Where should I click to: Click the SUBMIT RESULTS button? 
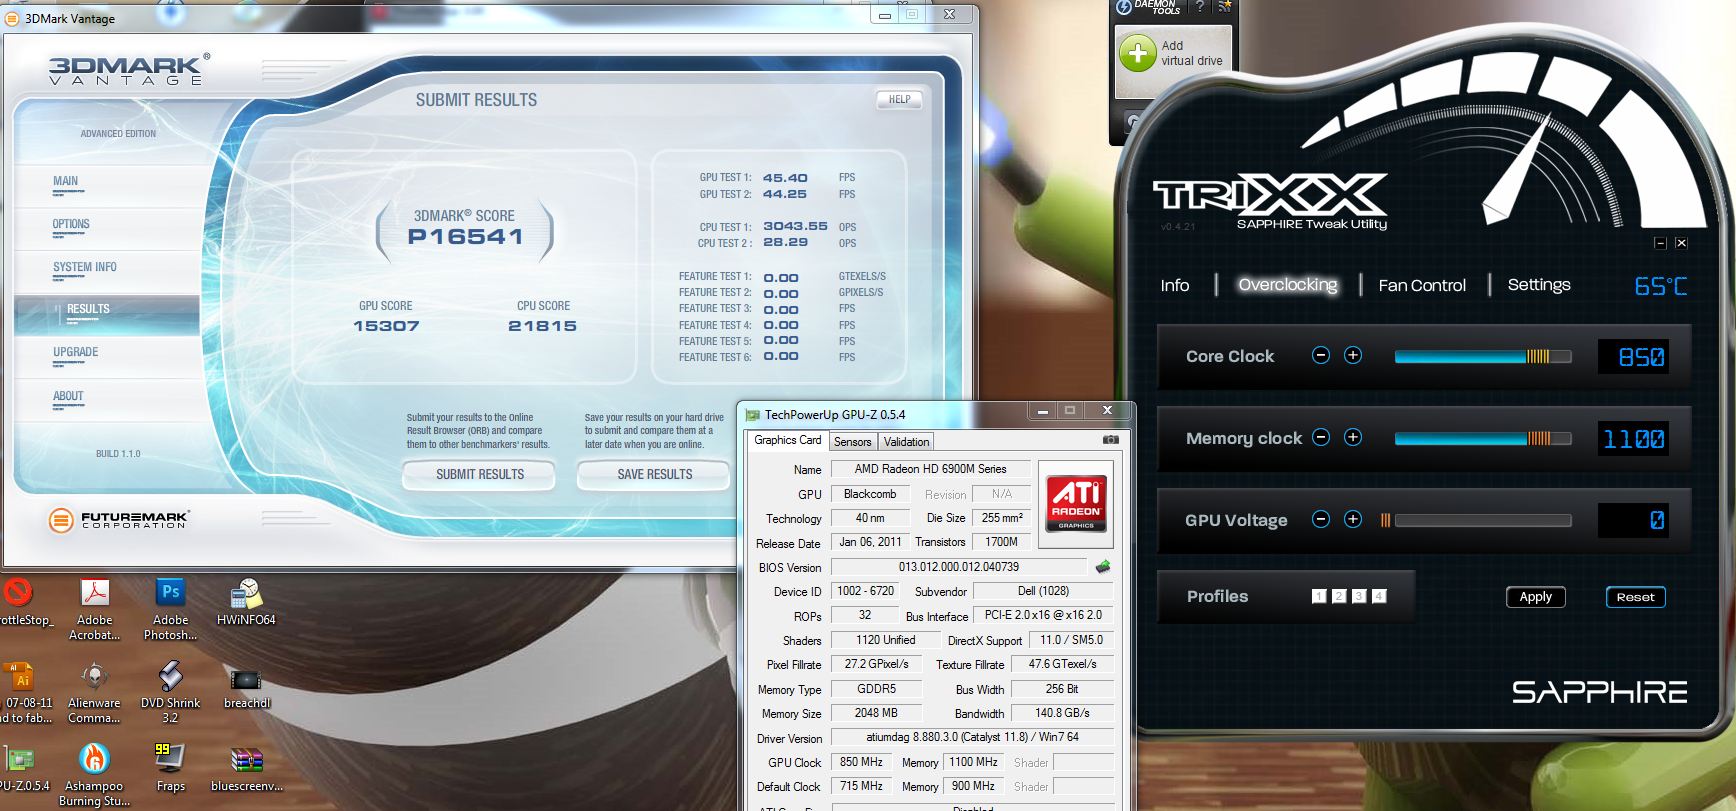coord(479,474)
